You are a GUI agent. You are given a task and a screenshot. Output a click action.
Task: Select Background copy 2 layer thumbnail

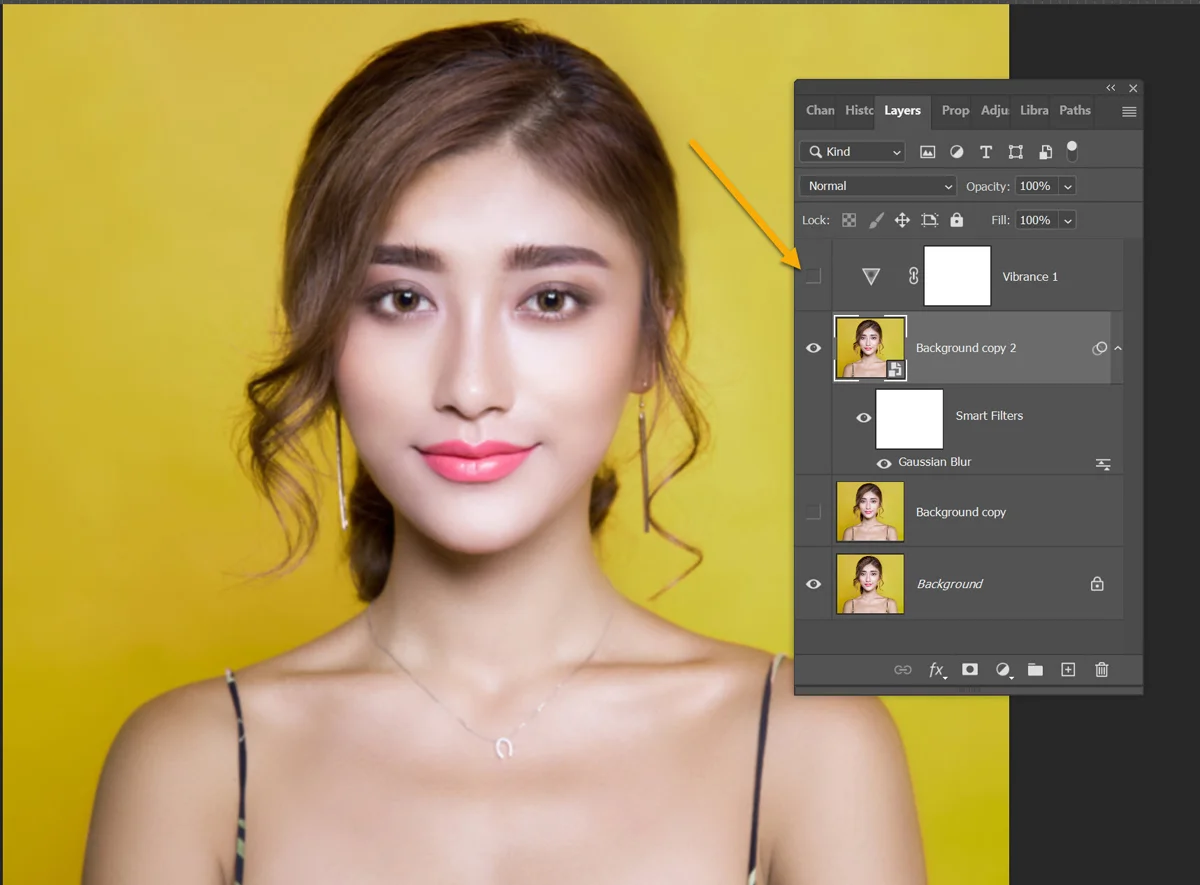pos(870,348)
